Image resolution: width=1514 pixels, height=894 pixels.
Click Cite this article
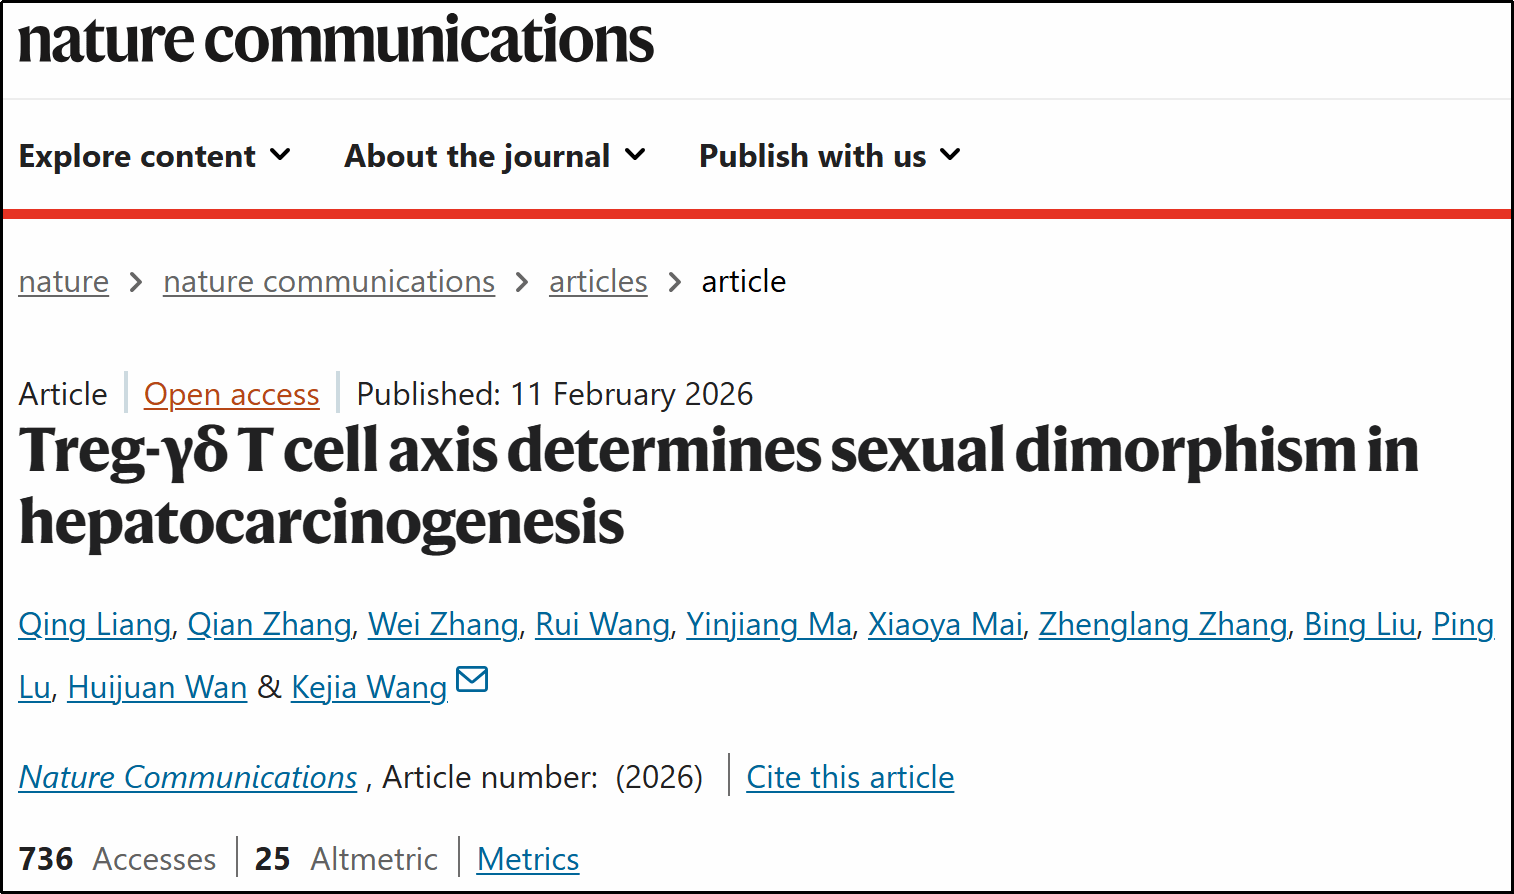850,778
